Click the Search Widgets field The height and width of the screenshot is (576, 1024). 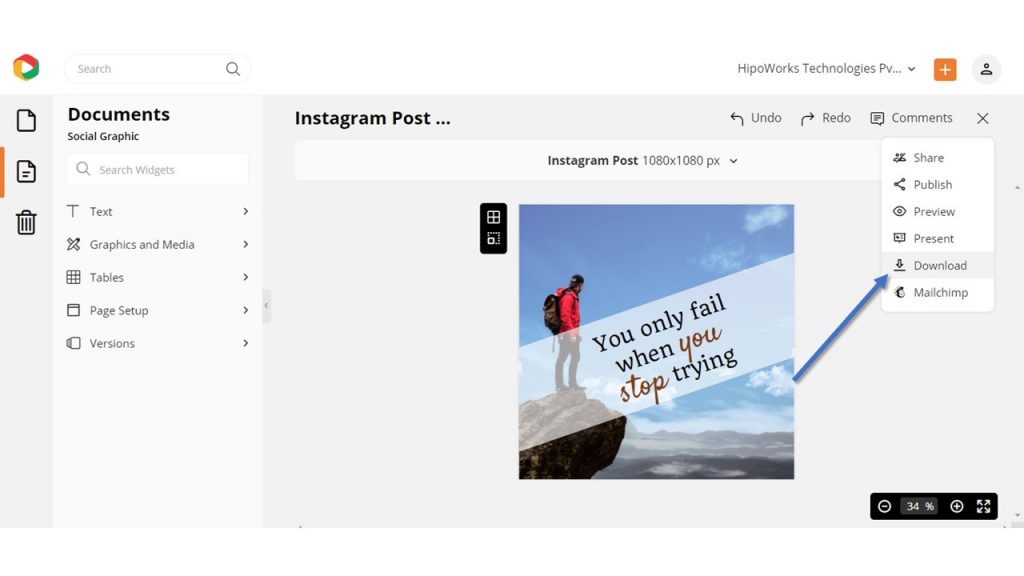coord(157,170)
